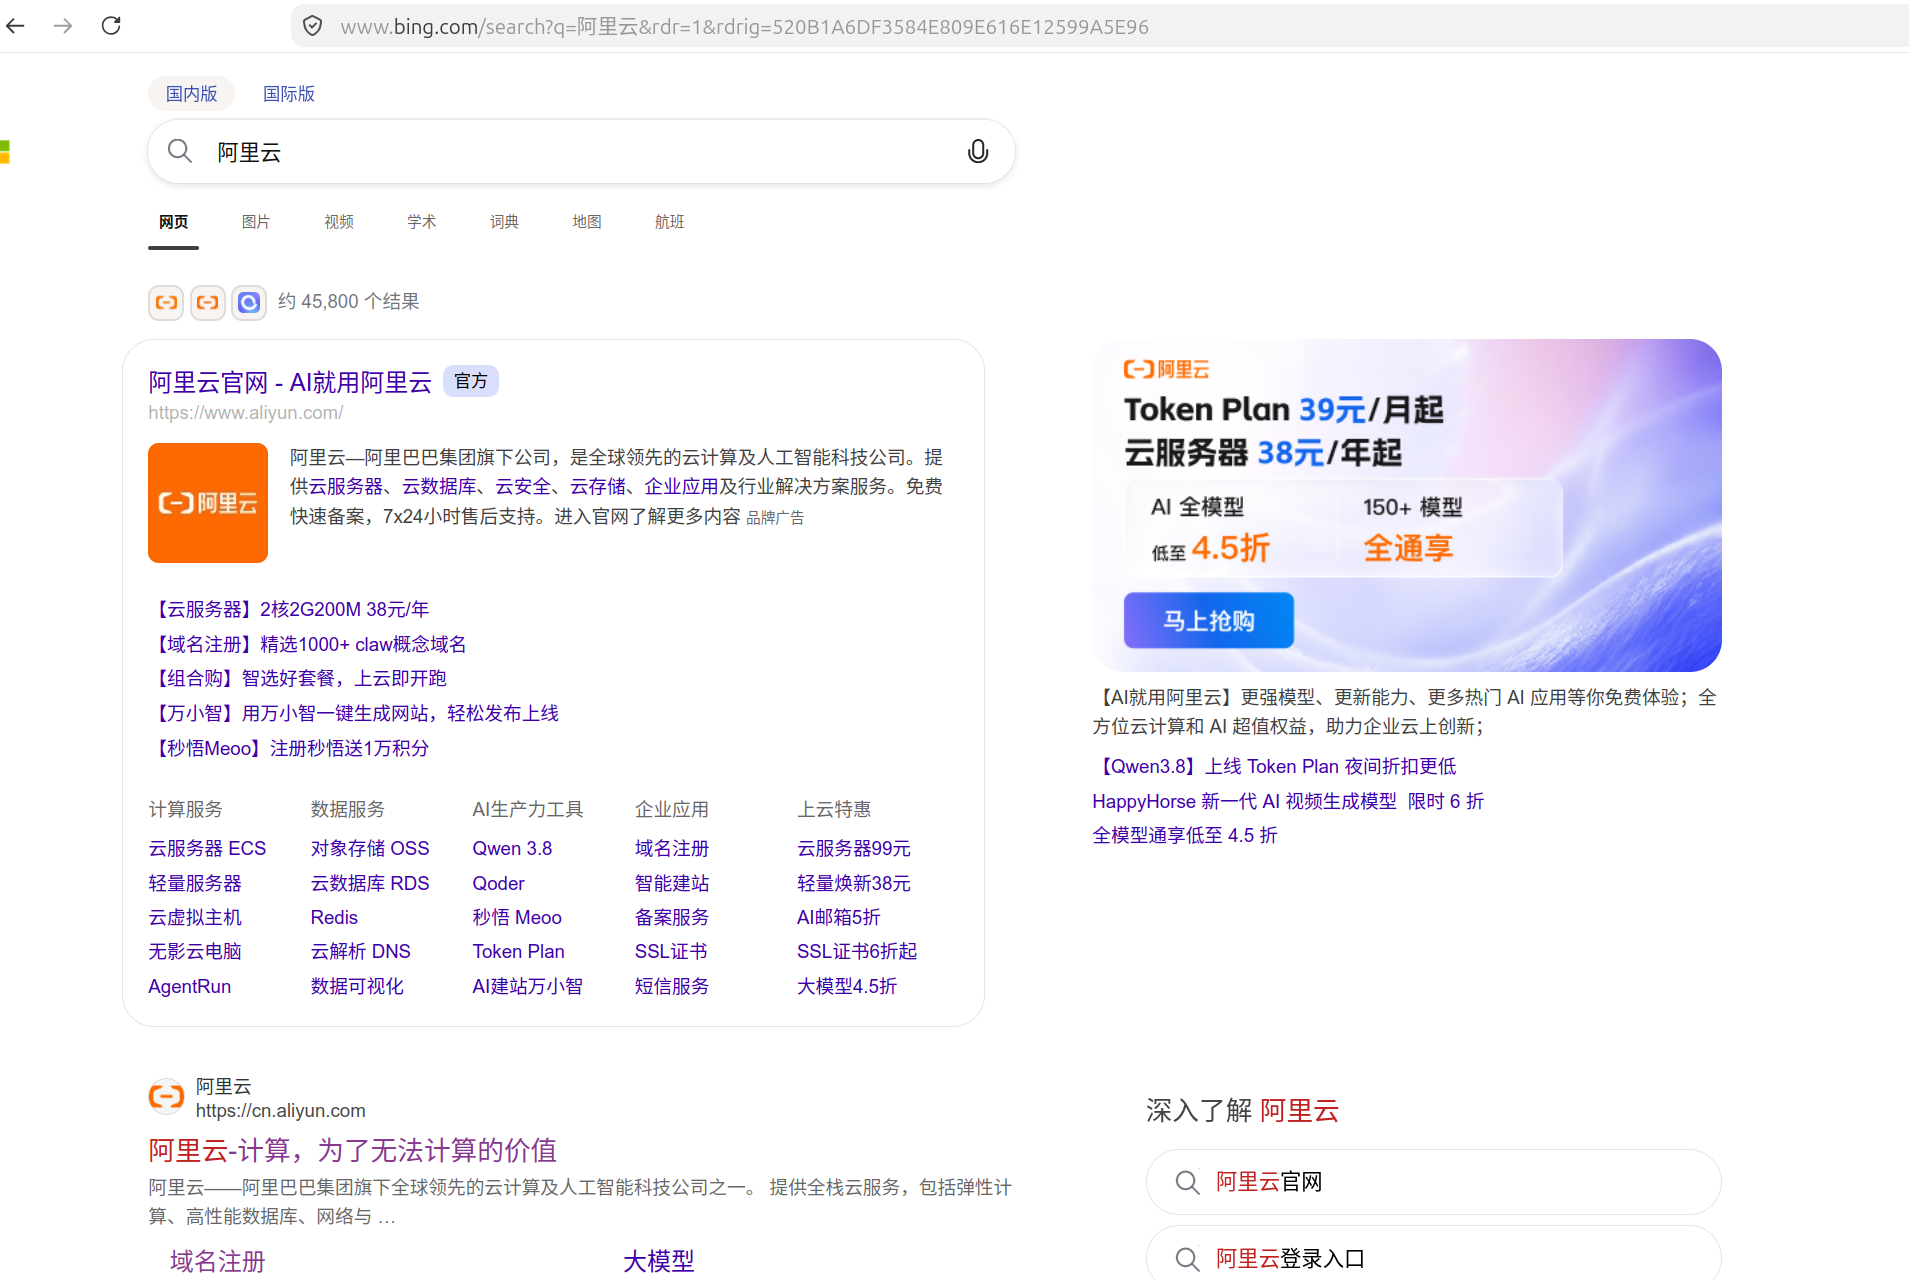Open the 【域名注册】精选1000+ claw概念域名 link

[307, 645]
